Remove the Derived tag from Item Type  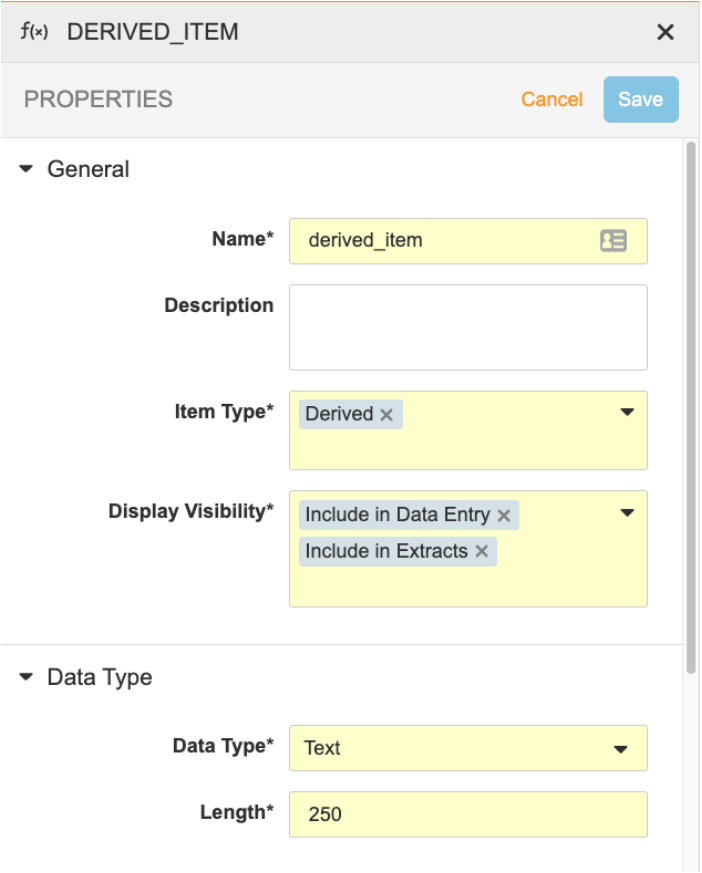click(387, 415)
